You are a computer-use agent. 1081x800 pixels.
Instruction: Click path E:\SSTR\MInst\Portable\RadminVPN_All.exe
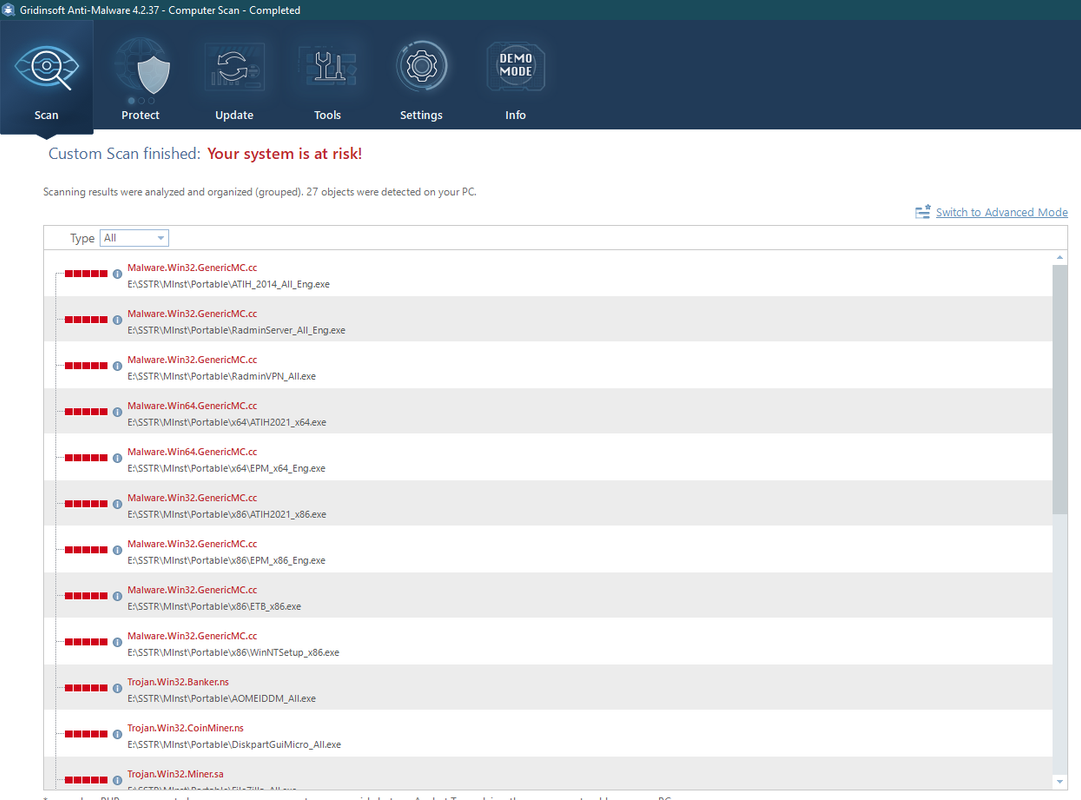[x=221, y=377]
